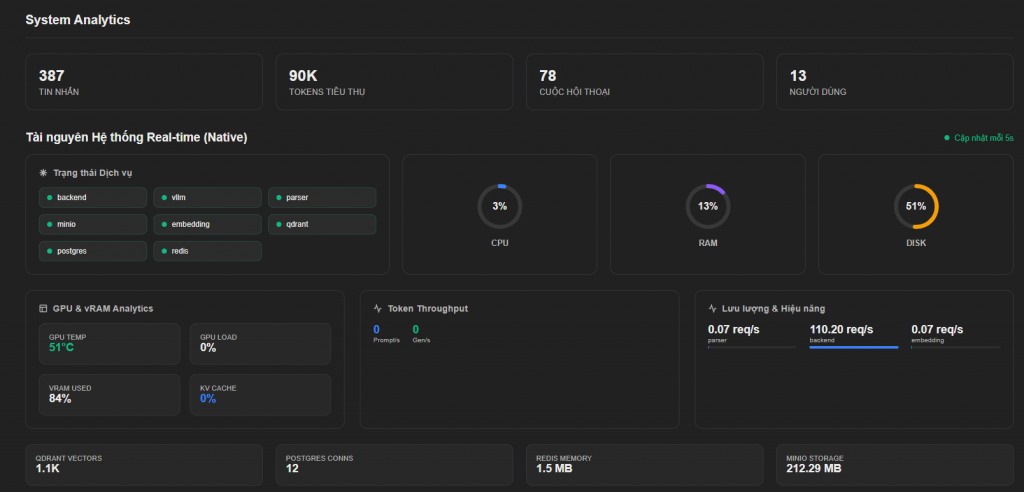Click the Lưu lượng & Hiệu năng title
The image size is (1024, 492).
click(x=773, y=308)
